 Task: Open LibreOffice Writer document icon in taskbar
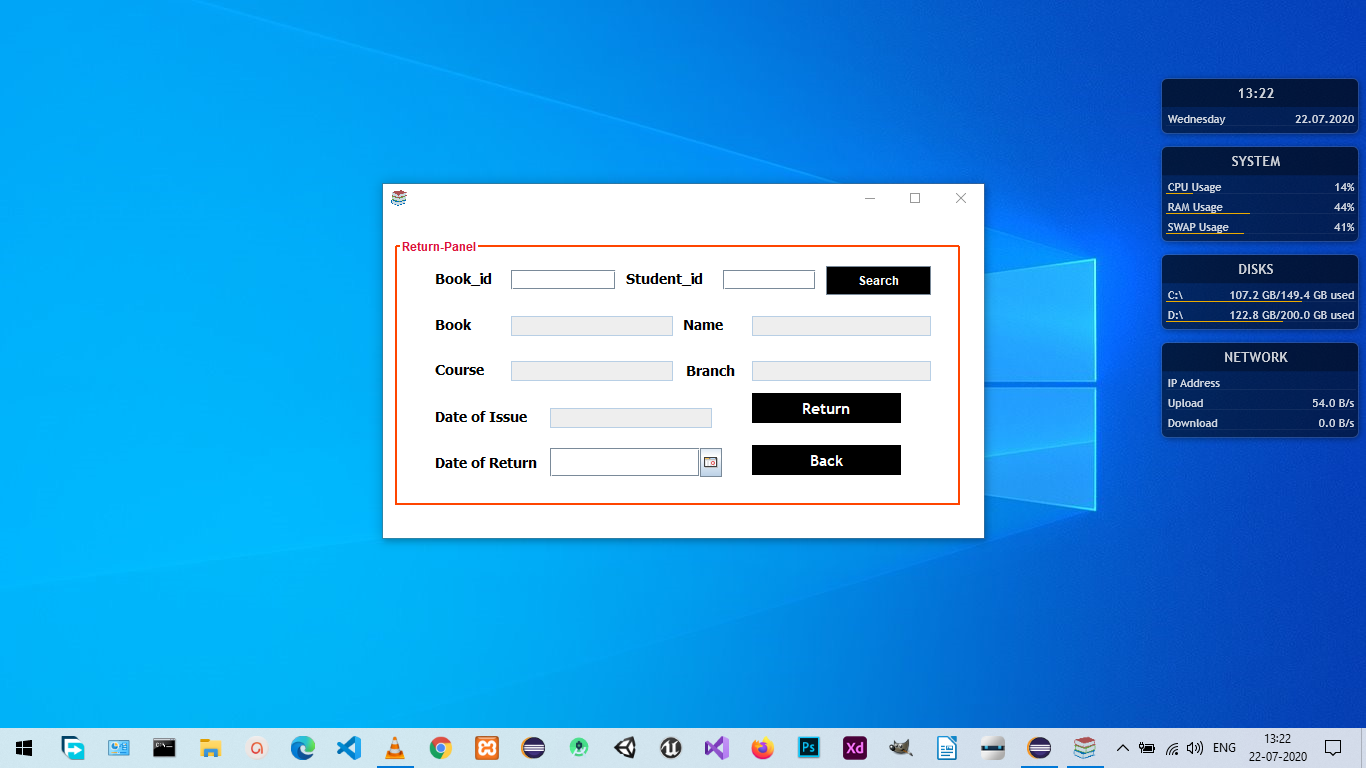tap(947, 747)
